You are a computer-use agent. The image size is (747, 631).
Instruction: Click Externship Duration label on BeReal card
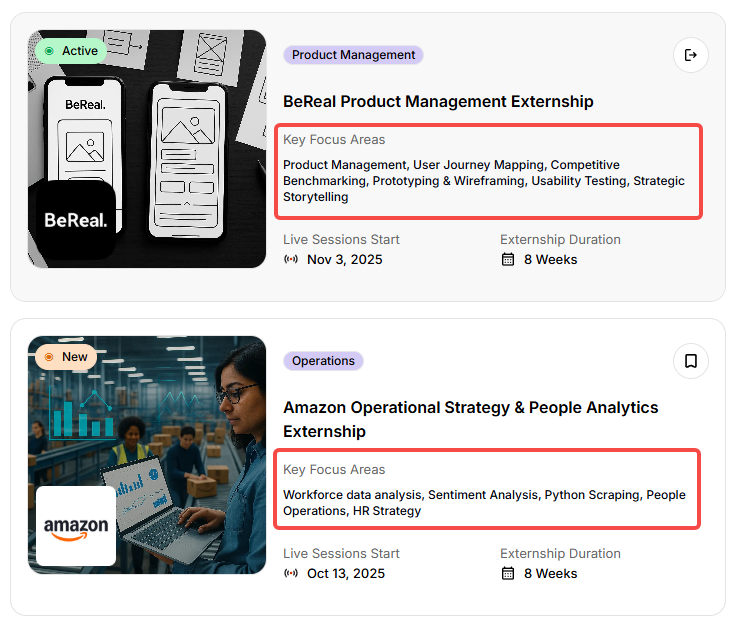[560, 240]
